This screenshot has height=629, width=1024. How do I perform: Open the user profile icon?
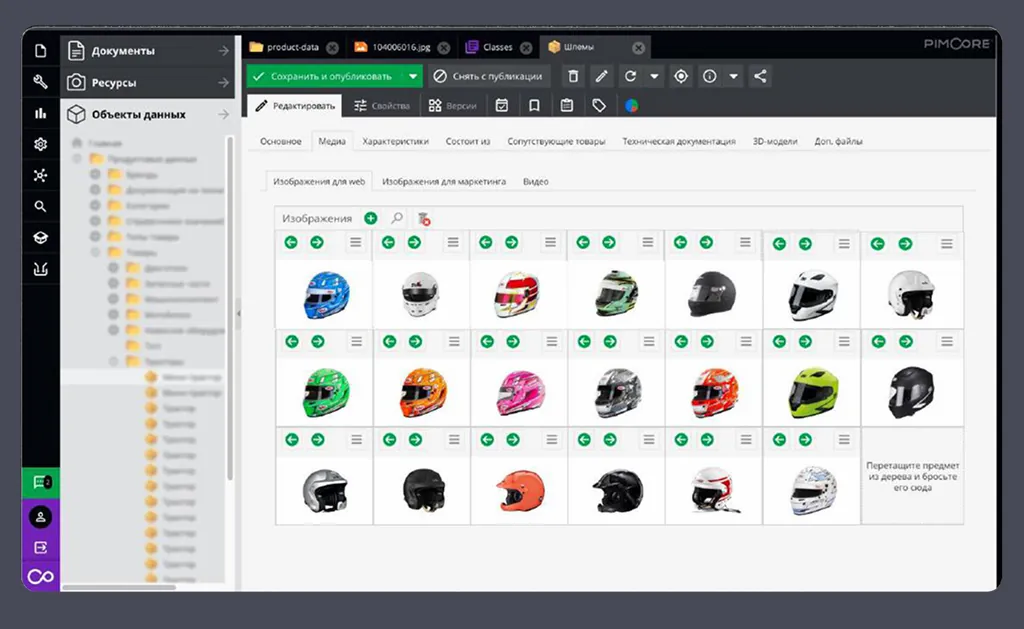click(40, 517)
